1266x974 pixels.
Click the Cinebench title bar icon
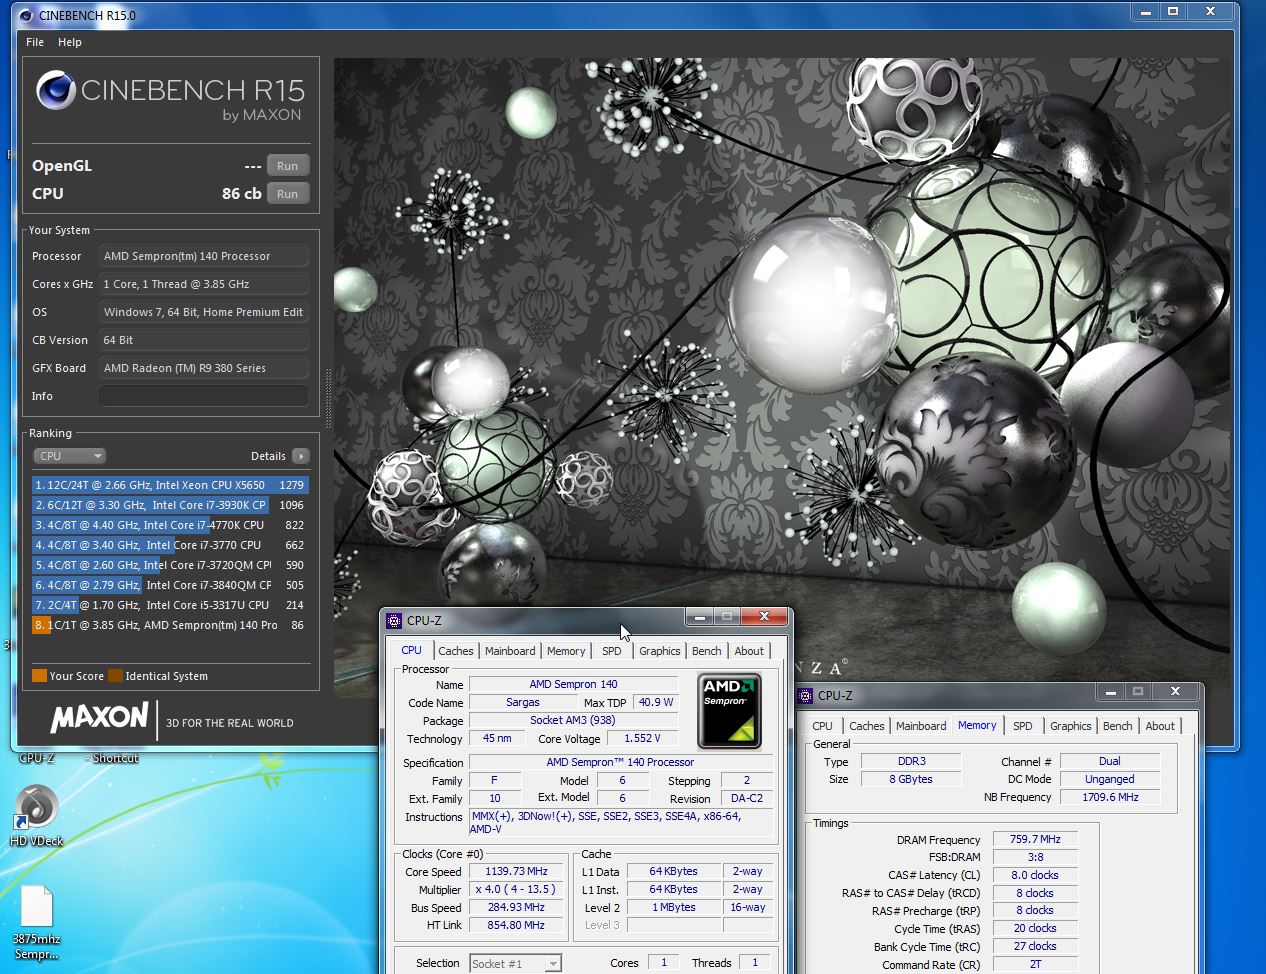point(26,15)
